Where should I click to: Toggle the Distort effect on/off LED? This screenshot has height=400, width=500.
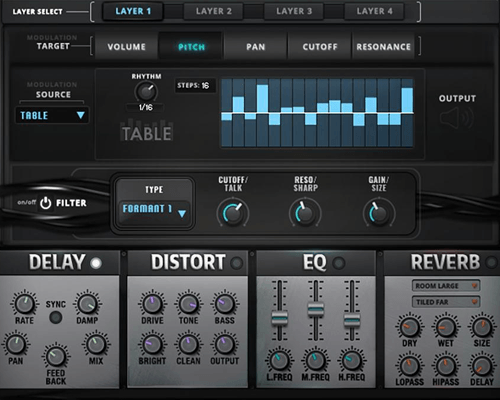click(237, 263)
